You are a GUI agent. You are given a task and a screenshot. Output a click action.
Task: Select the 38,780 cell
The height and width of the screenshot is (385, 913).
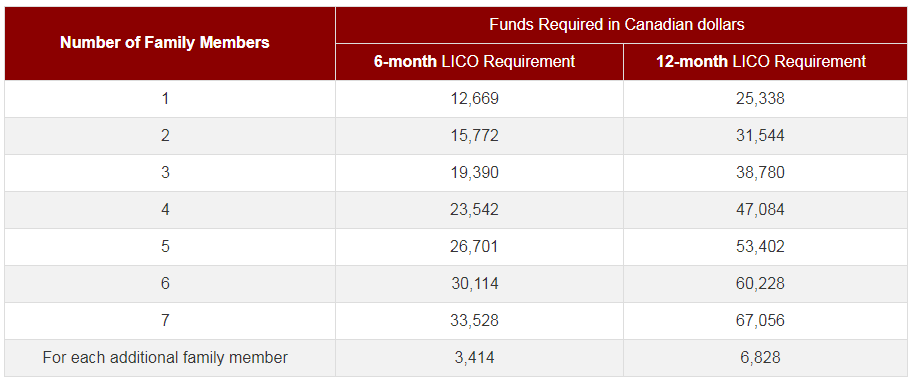(760, 172)
